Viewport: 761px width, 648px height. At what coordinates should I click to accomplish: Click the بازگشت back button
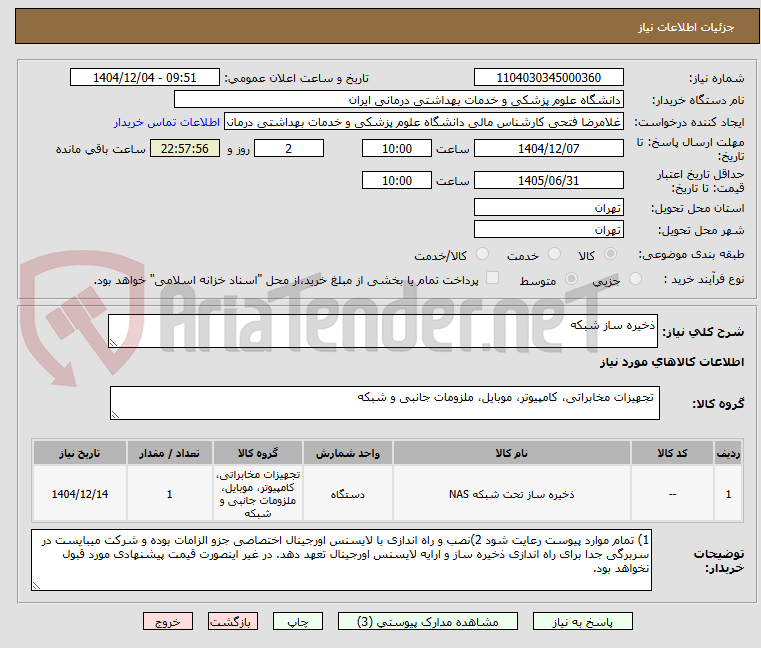[232, 621]
